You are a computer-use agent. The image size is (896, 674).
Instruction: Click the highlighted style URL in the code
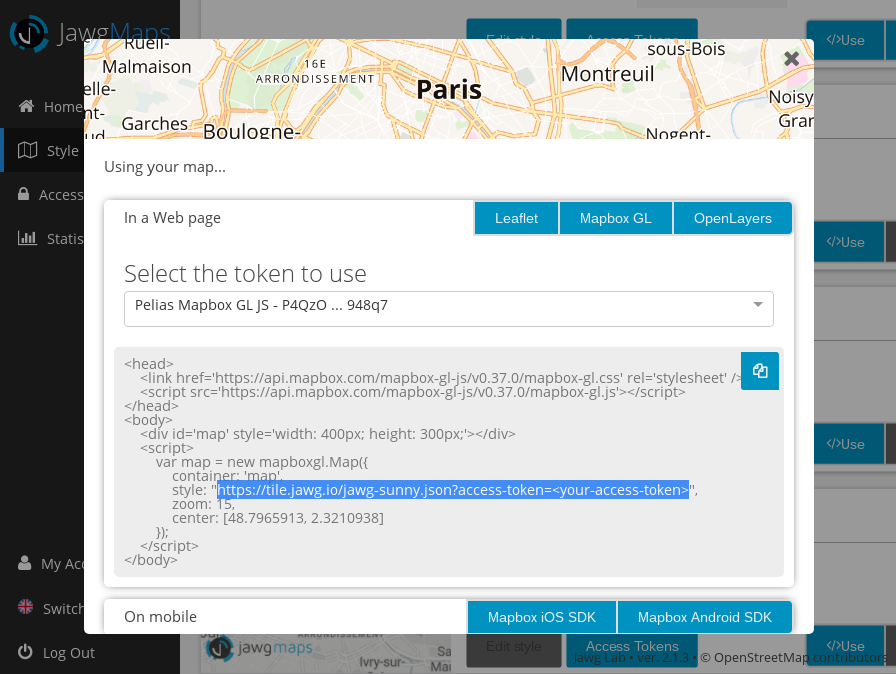[451, 489]
